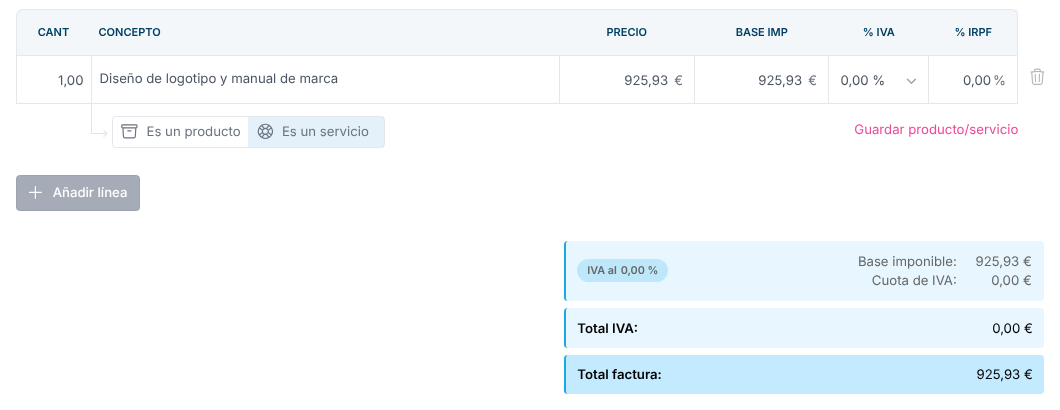1060x410 pixels.
Task: Click the "Cuota de IVA:" label
Action: [x=915, y=280]
